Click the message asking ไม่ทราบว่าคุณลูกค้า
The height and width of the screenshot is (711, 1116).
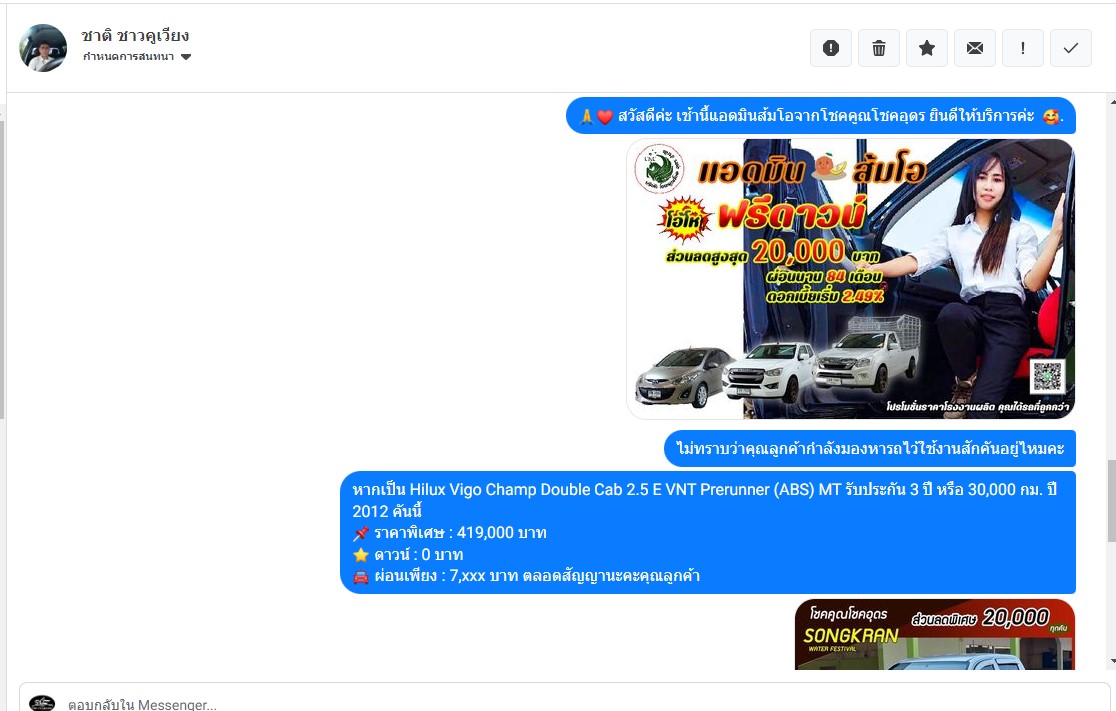[870, 448]
